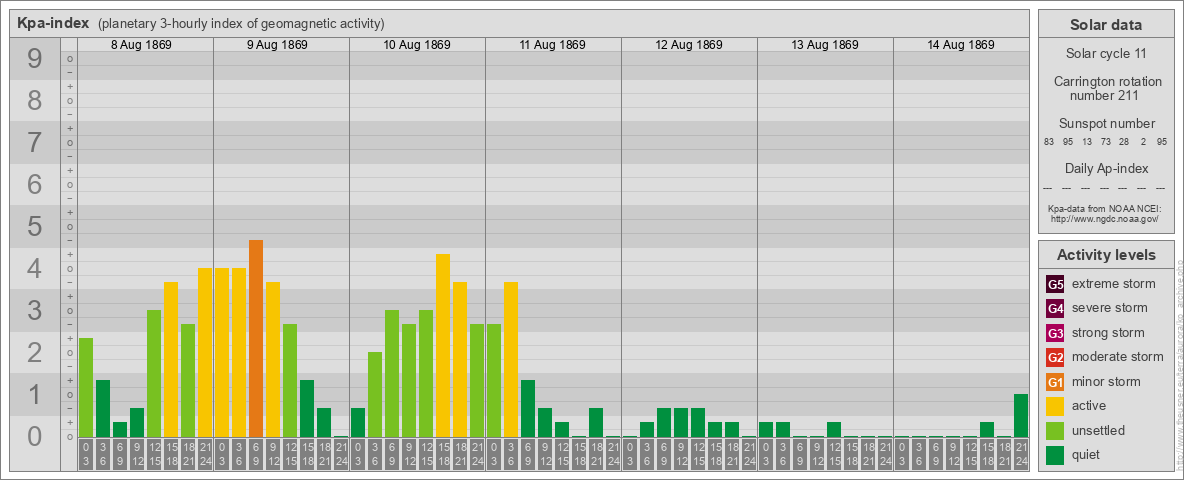This screenshot has width=1184, height=480.
Task: Click the 12-15 hour label under 12 Aug
Action: 698,454
